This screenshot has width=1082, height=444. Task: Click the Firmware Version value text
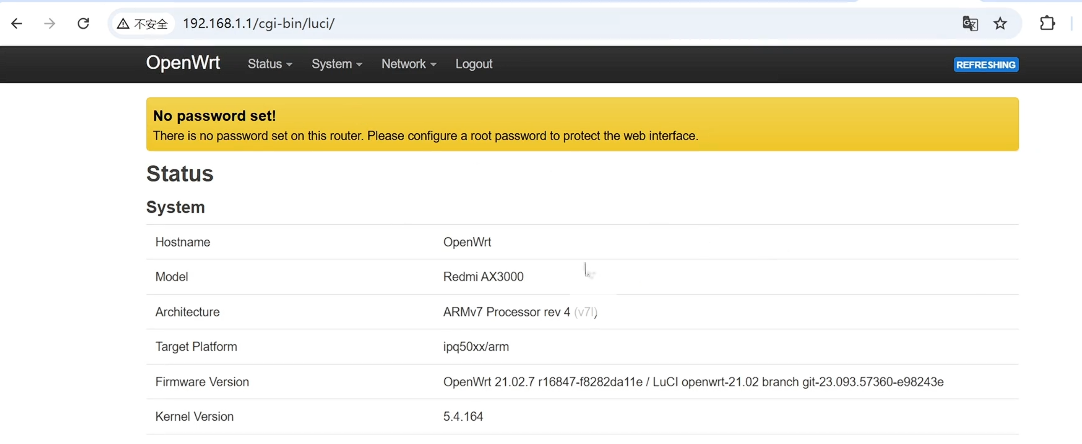click(693, 382)
